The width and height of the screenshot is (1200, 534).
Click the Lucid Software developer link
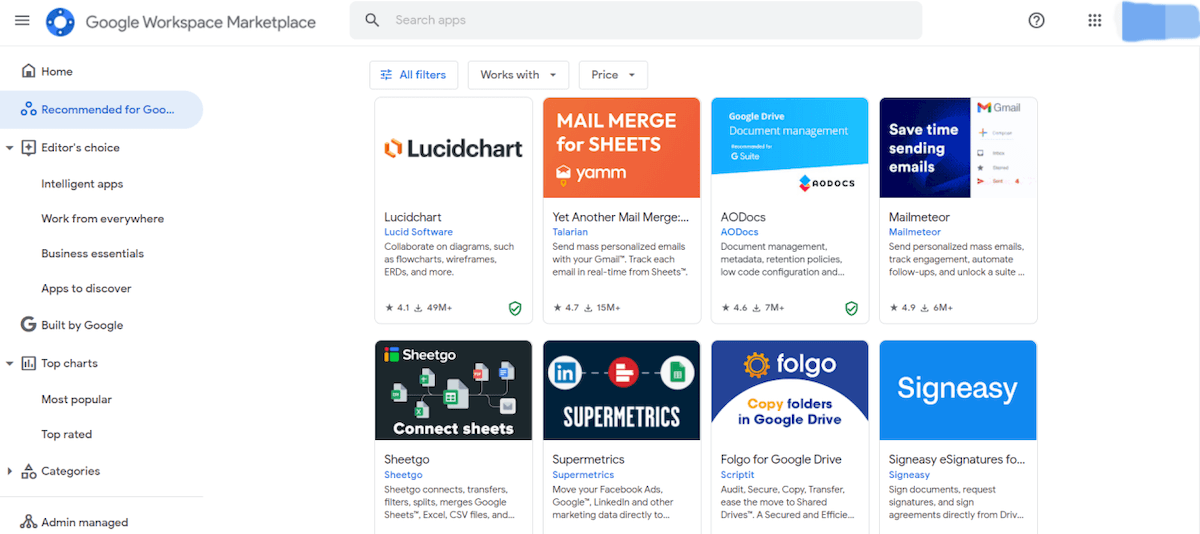(418, 232)
